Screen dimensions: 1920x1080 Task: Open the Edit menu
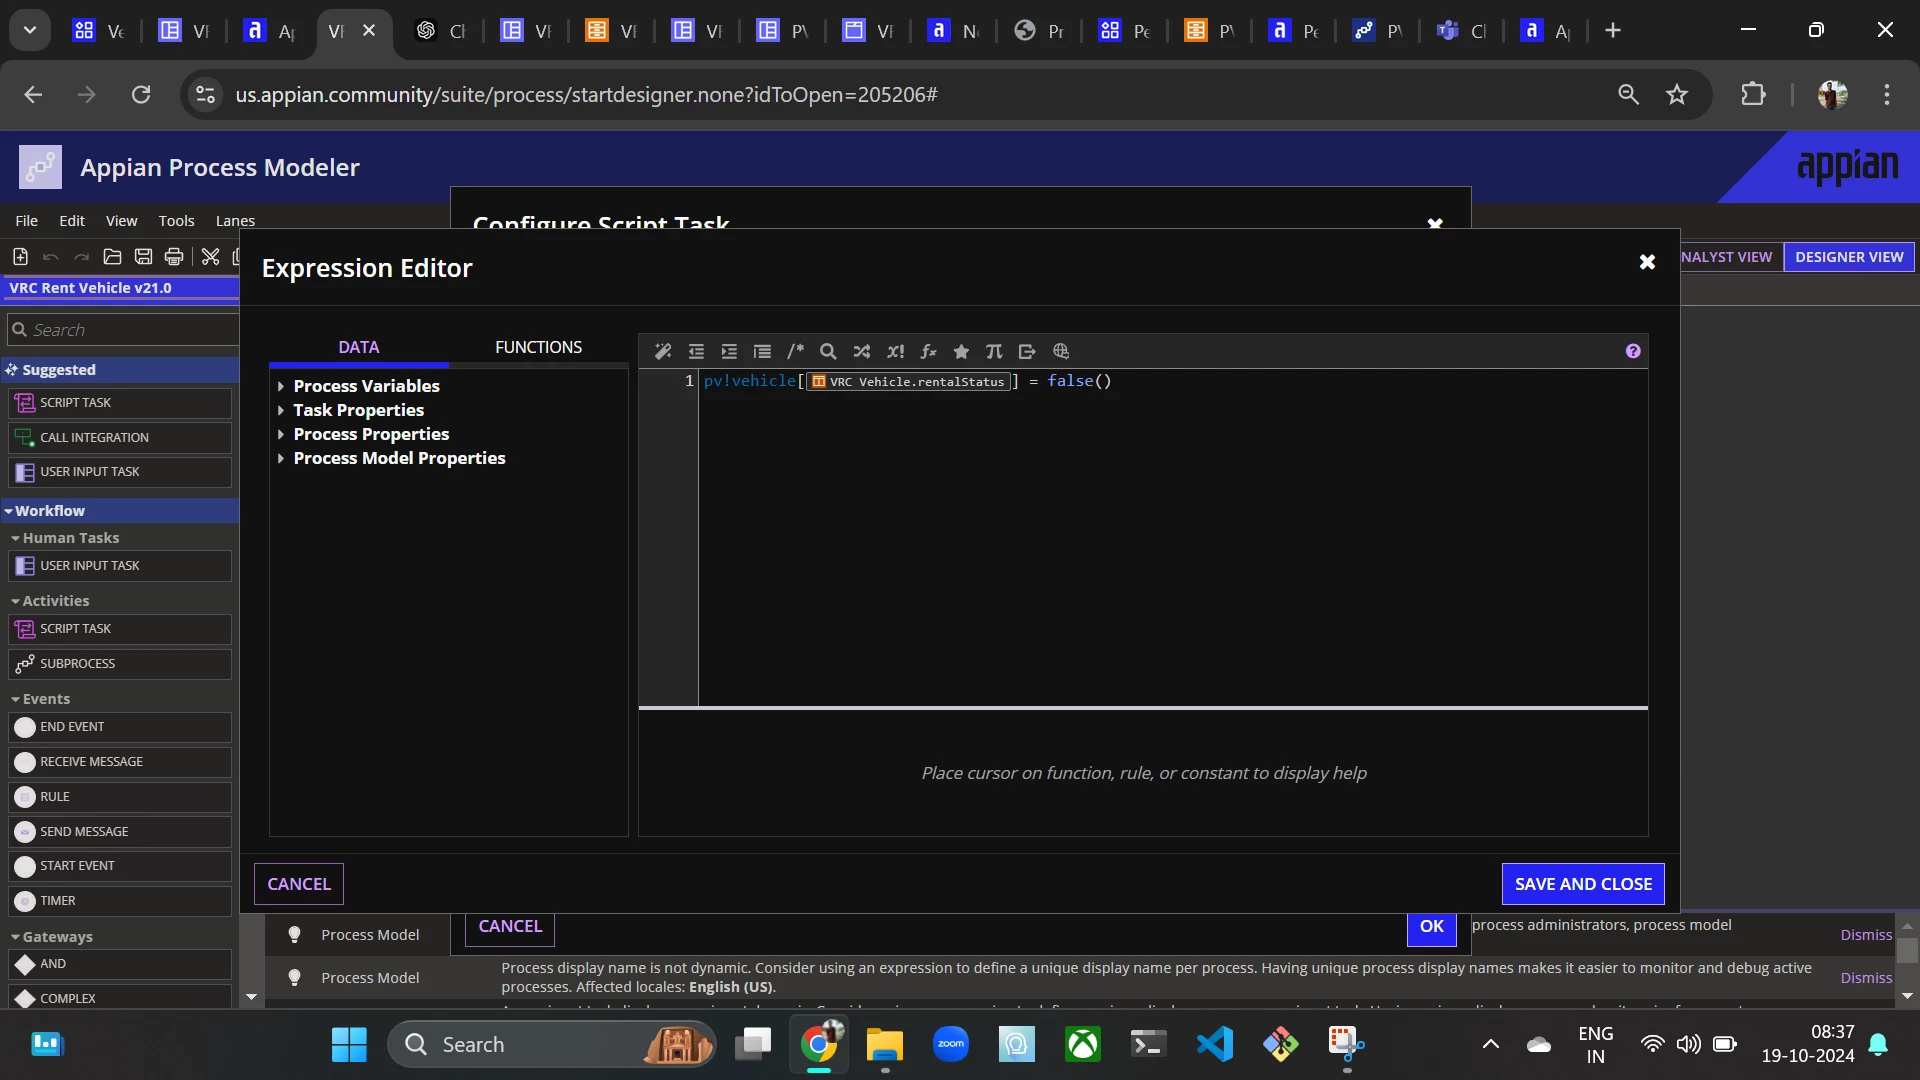click(72, 221)
